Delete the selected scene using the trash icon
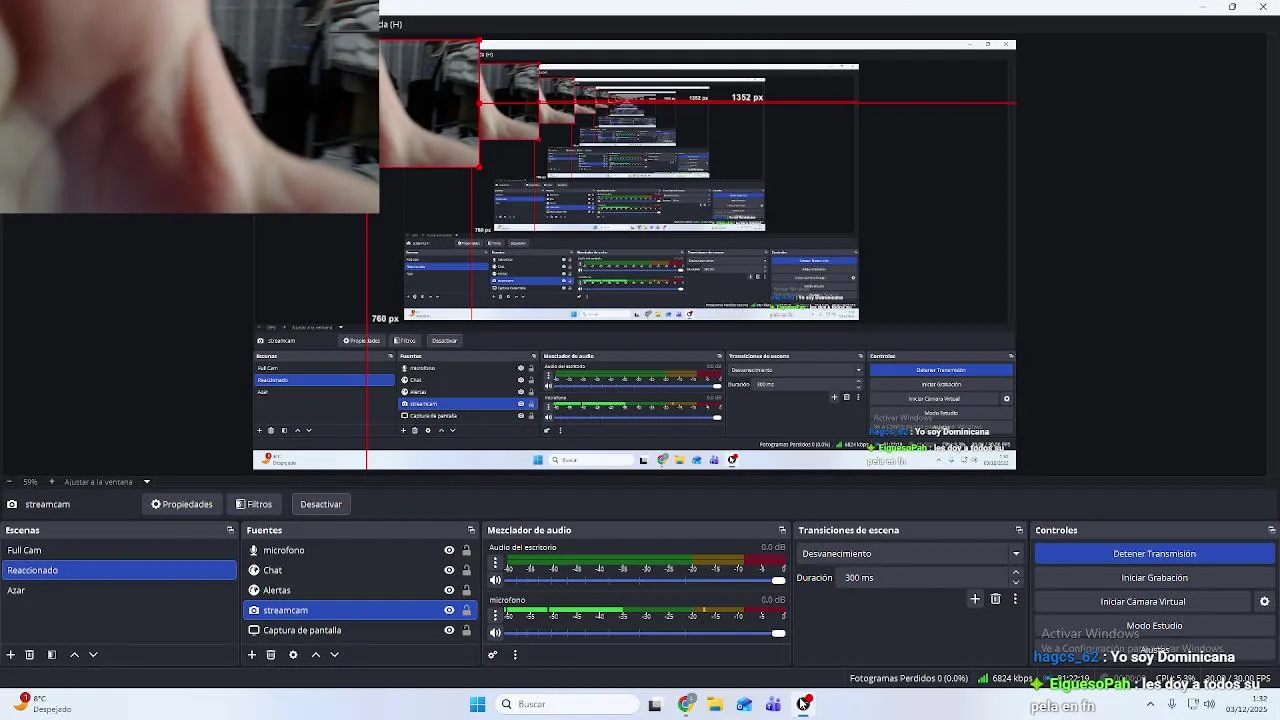The height and width of the screenshot is (720, 1280). (x=30, y=655)
